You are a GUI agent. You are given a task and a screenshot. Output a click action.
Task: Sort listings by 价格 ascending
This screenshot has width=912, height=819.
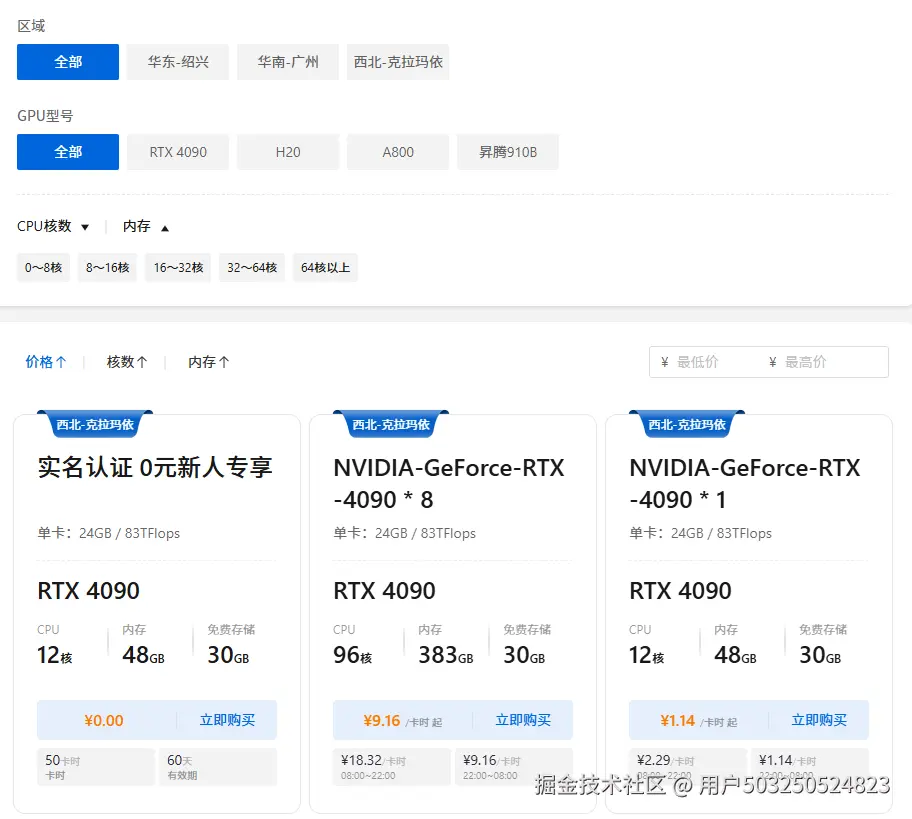(x=45, y=361)
